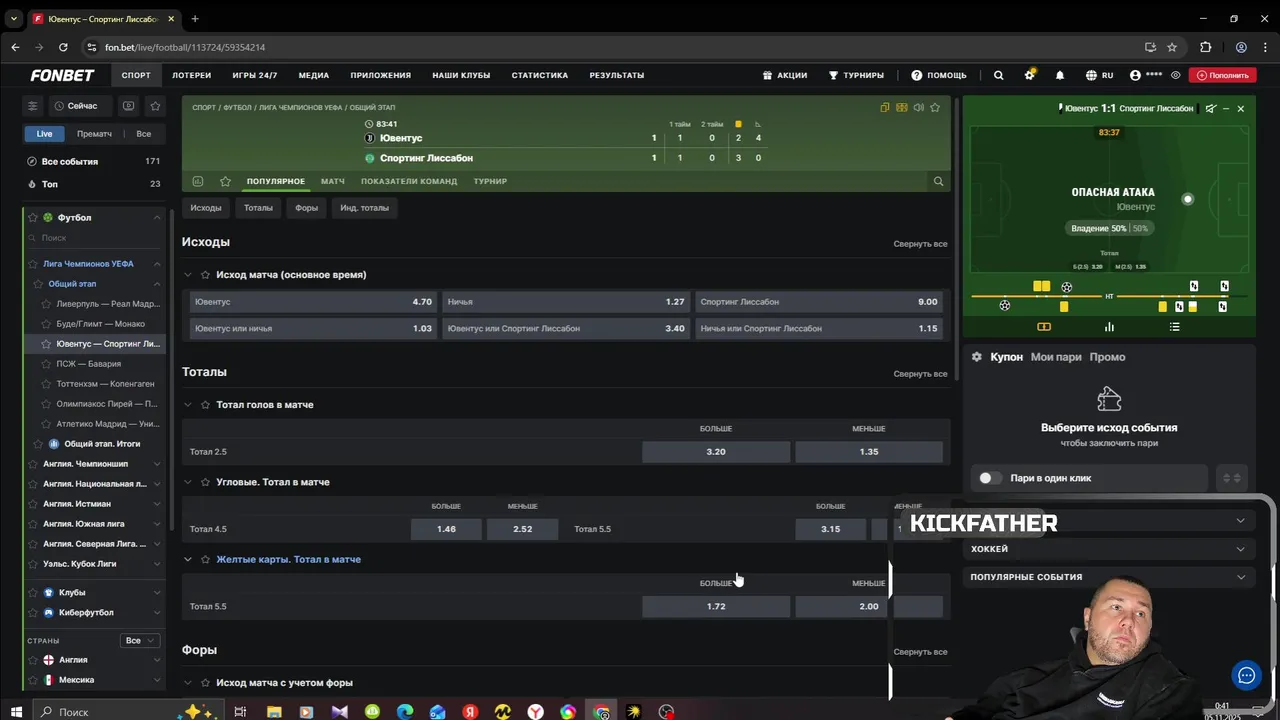
Task: Click the user account profile icon
Action: (1135, 75)
